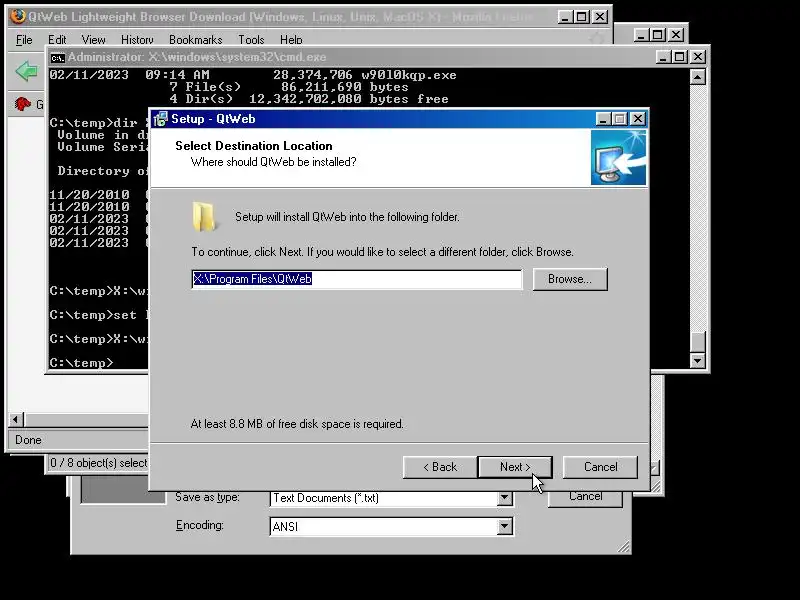Close the Firefox window
Viewport: 800px width, 600px height.
[601, 17]
